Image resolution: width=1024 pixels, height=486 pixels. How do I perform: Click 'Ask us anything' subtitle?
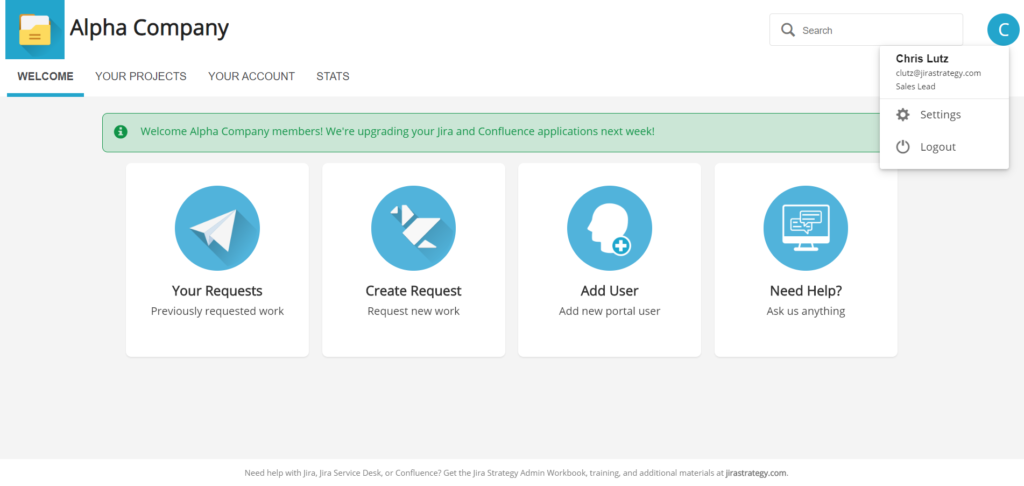pos(806,312)
